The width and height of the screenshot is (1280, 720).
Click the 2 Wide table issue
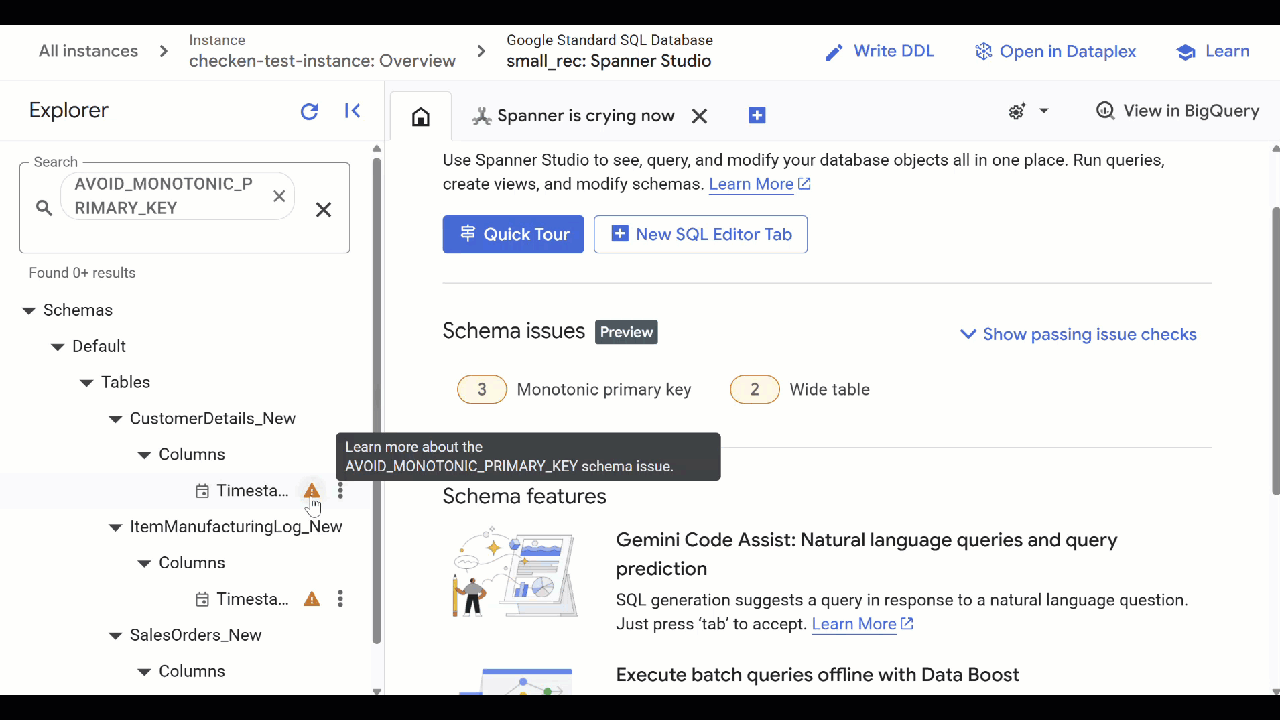800,390
